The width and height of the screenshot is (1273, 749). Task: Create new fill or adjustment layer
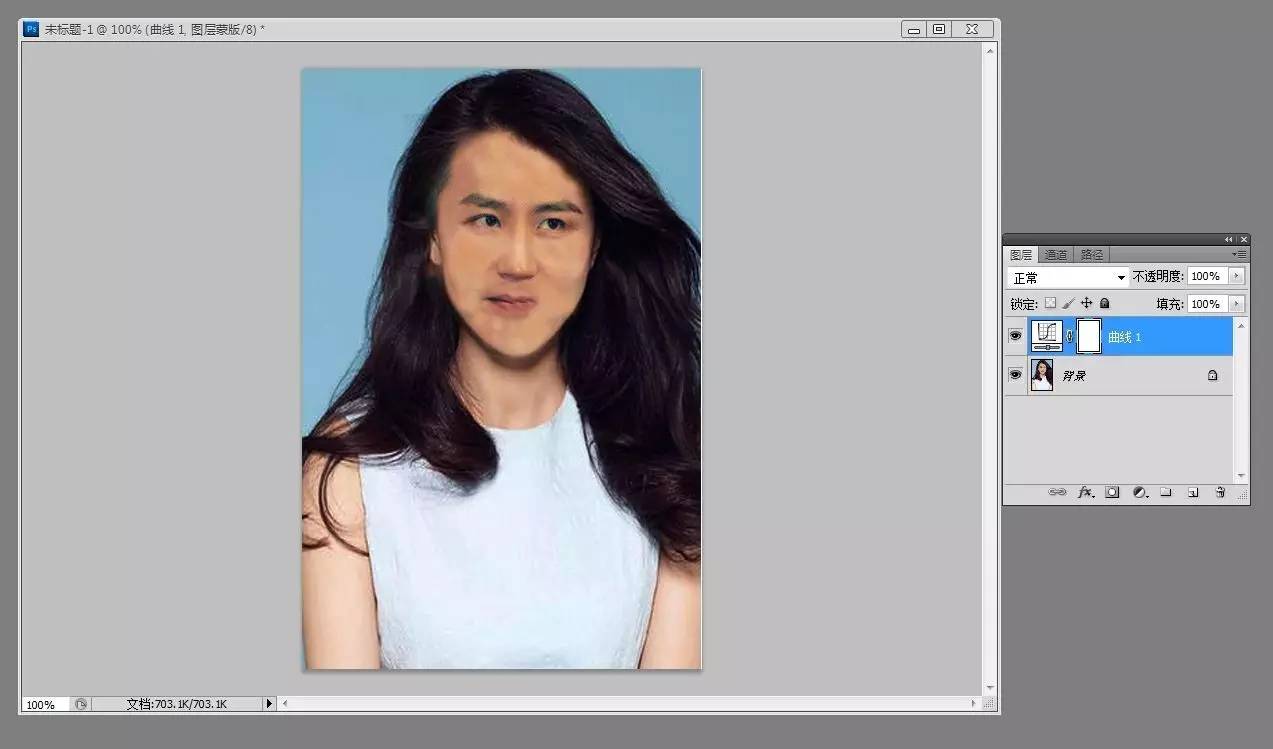pyautogui.click(x=1139, y=493)
